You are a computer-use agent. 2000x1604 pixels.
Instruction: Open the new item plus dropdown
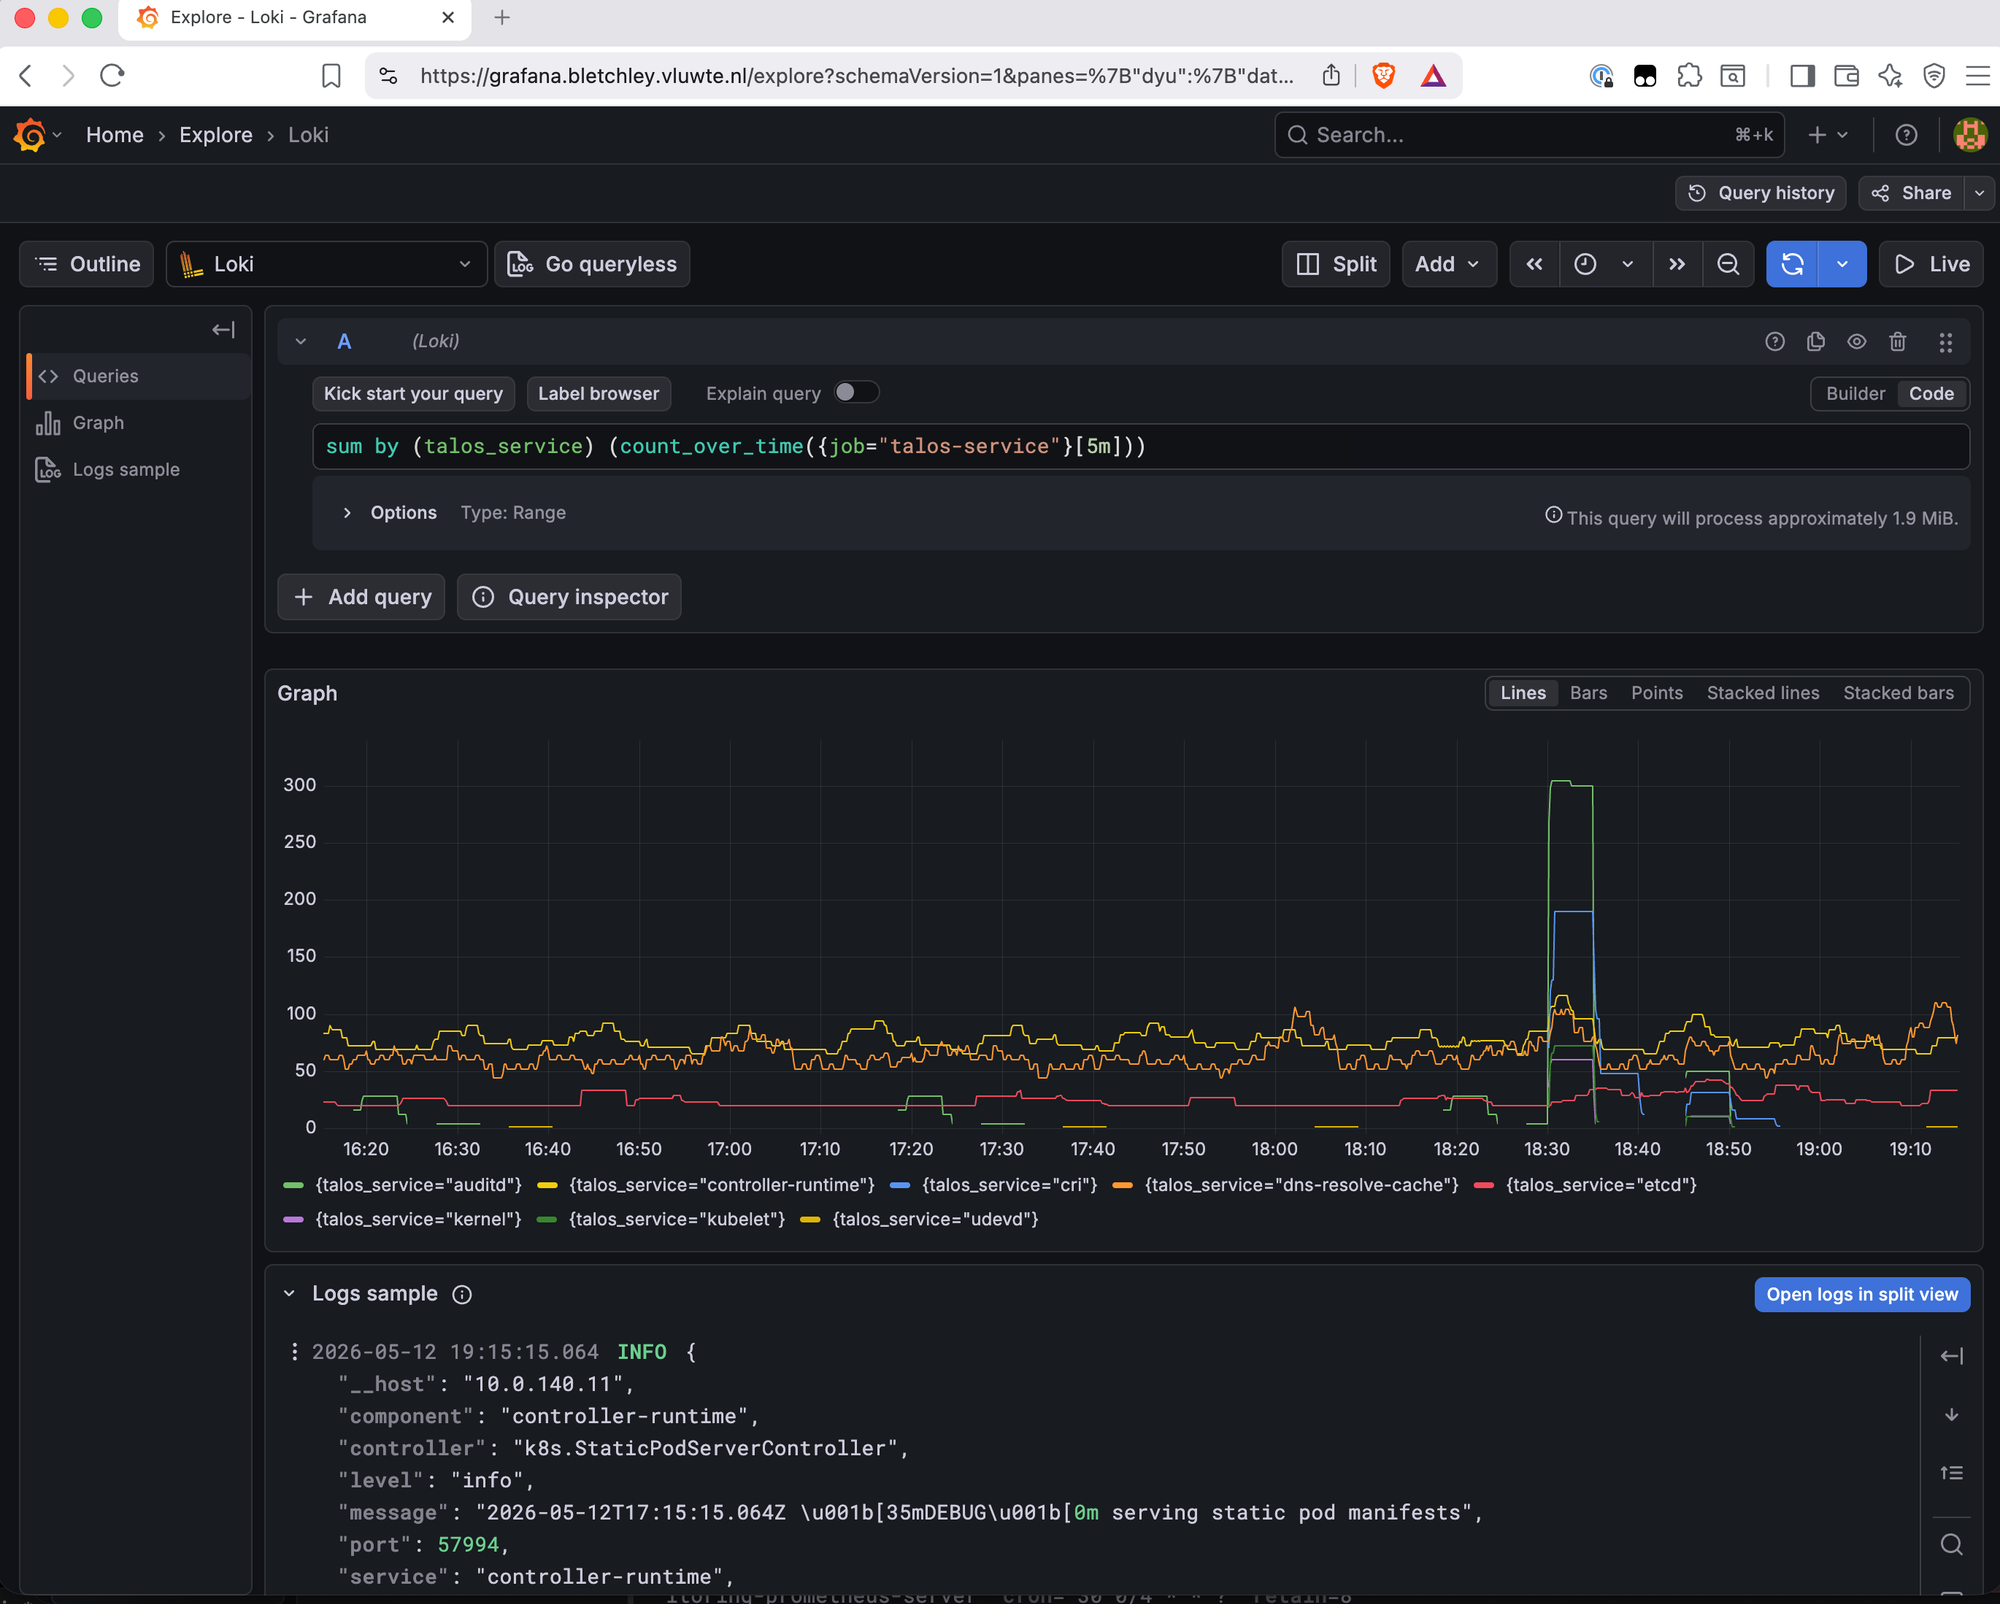1828,135
